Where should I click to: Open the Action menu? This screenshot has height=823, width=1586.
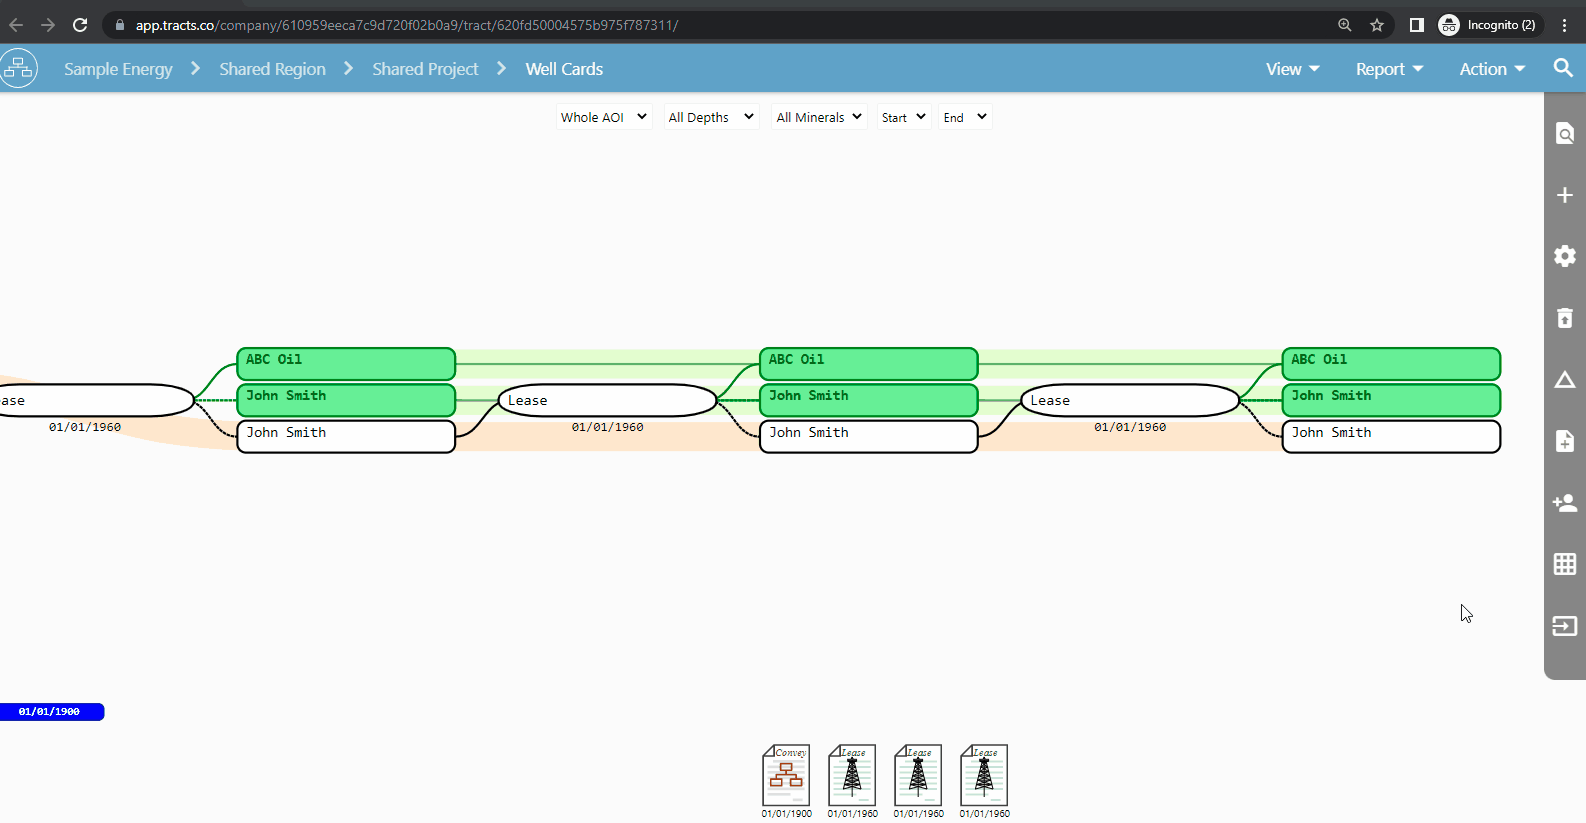pyautogui.click(x=1491, y=69)
